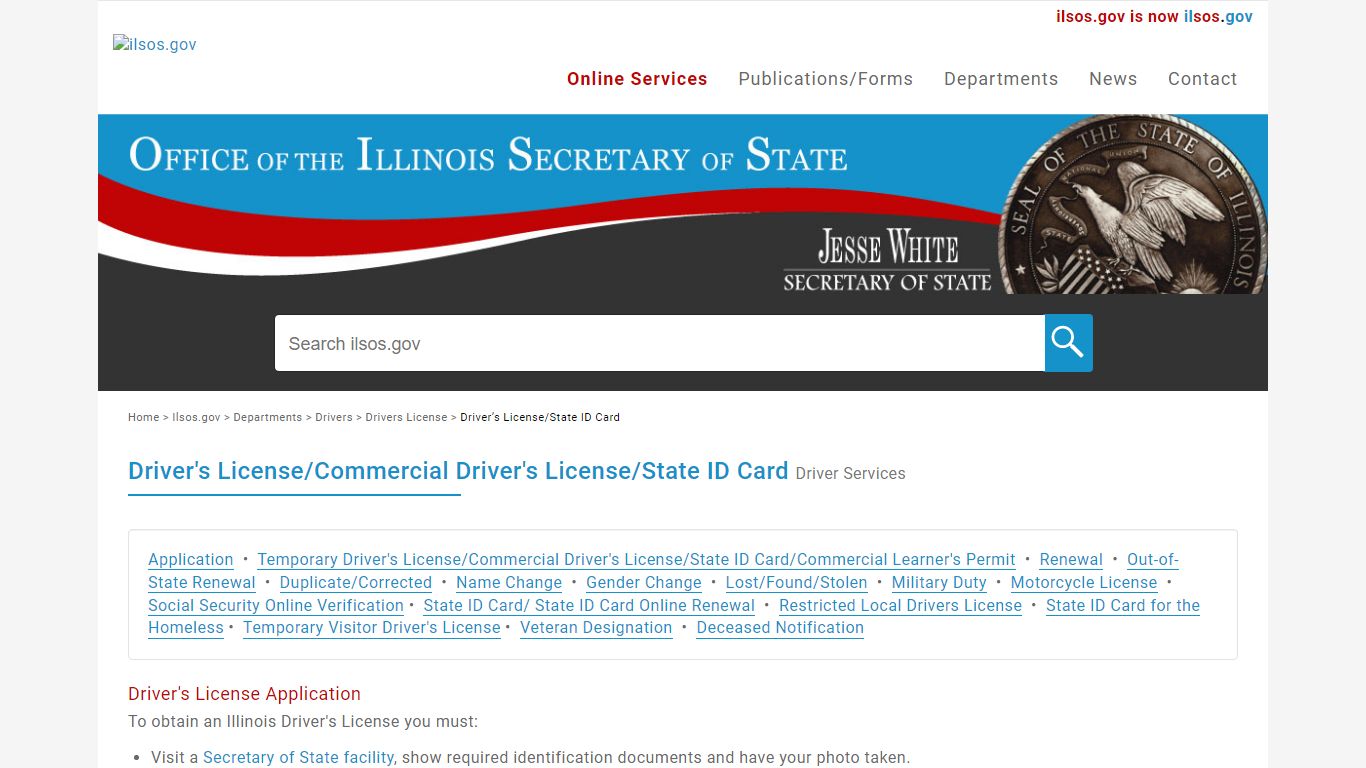Click the Jesse White Secretary of State banner text

click(887, 260)
